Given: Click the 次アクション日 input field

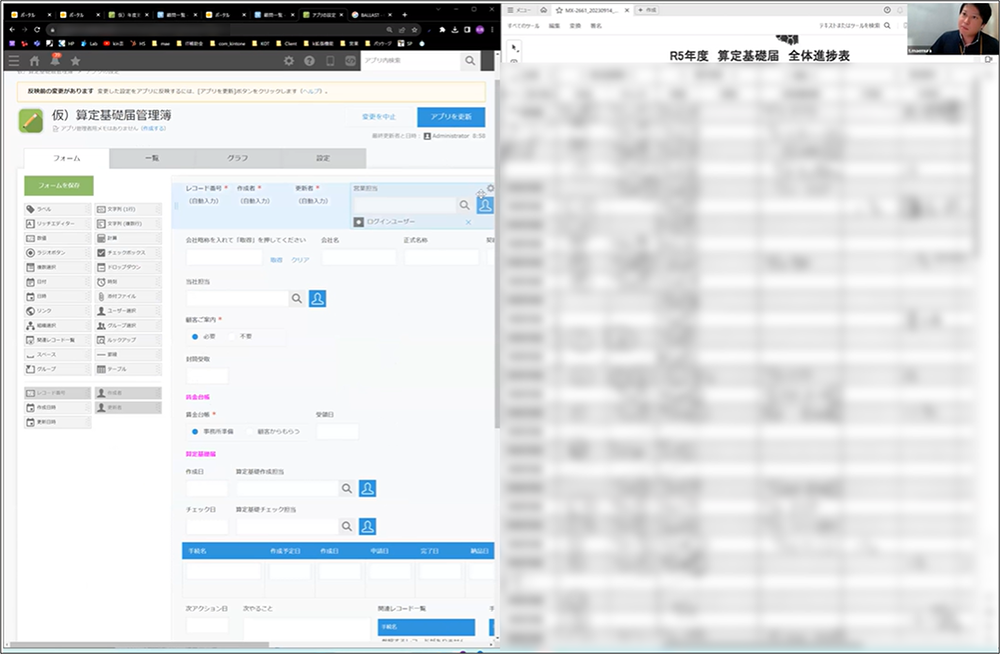Looking at the screenshot, I should point(207,625).
